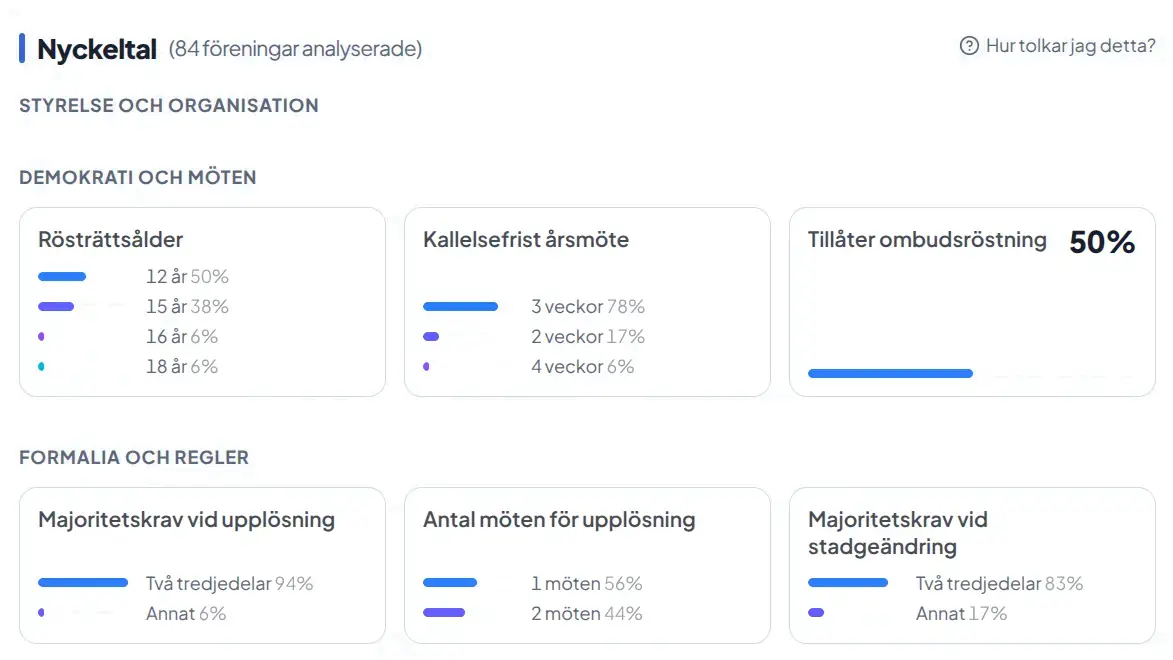This screenshot has width=1173, height=660.
Task: Click the blue accent bar beside Nyckeltal
Action: 23,48
